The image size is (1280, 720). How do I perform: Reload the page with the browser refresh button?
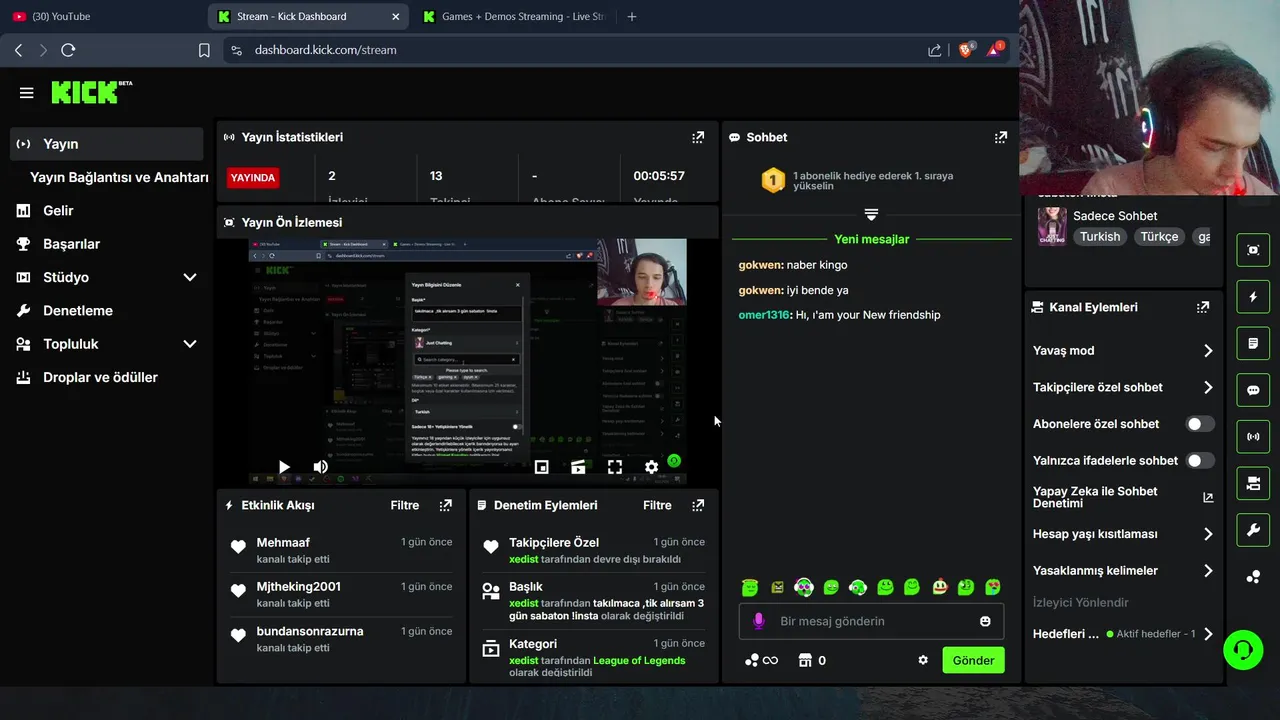[x=68, y=50]
